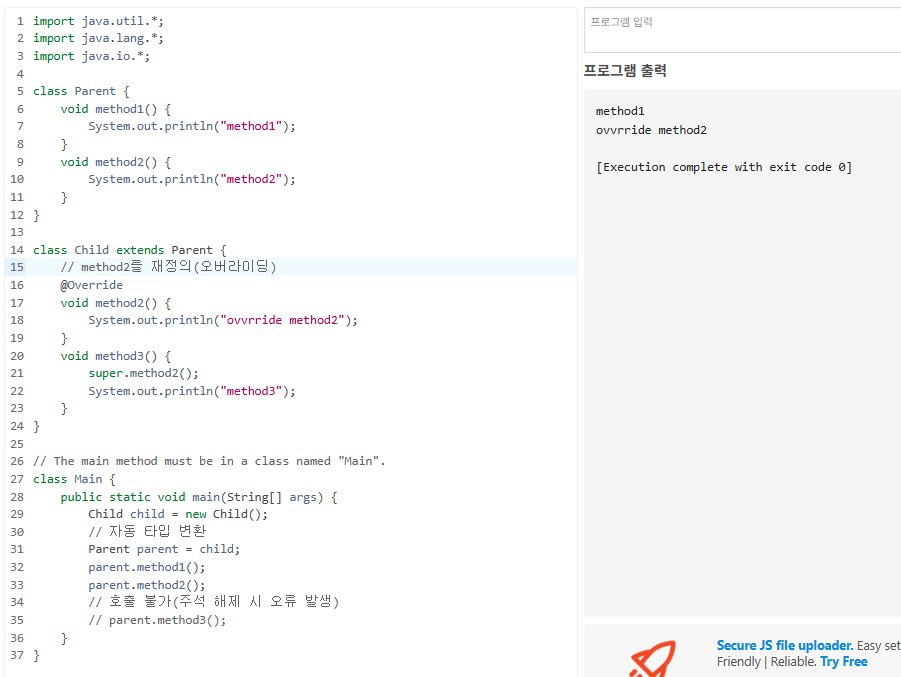The height and width of the screenshot is (677, 901).
Task: Click the '프로그램 출력' heading
Action: coord(625,71)
